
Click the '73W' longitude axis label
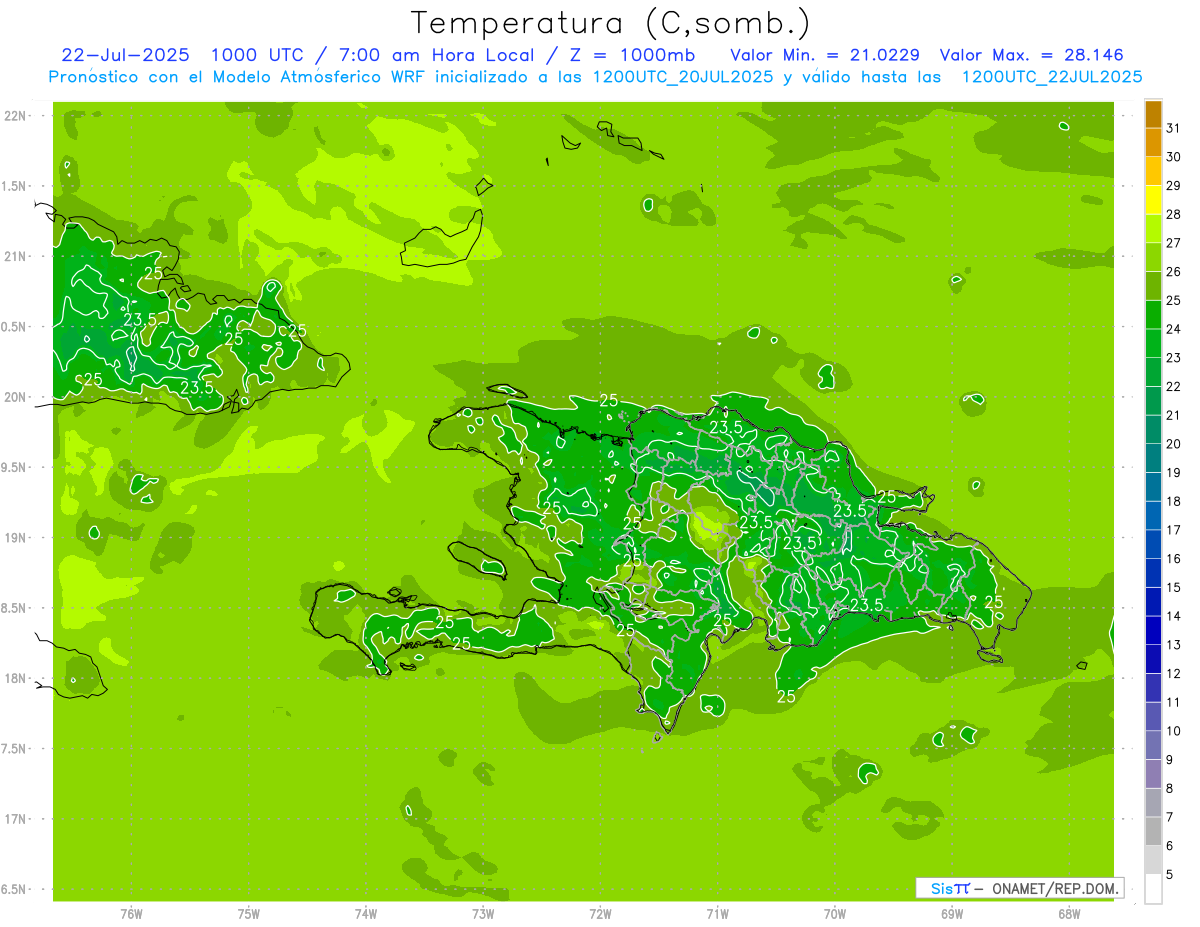(x=483, y=915)
